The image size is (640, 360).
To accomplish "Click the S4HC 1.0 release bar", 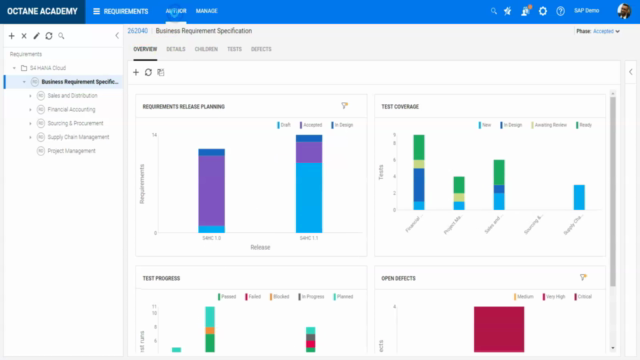I will (x=211, y=191).
